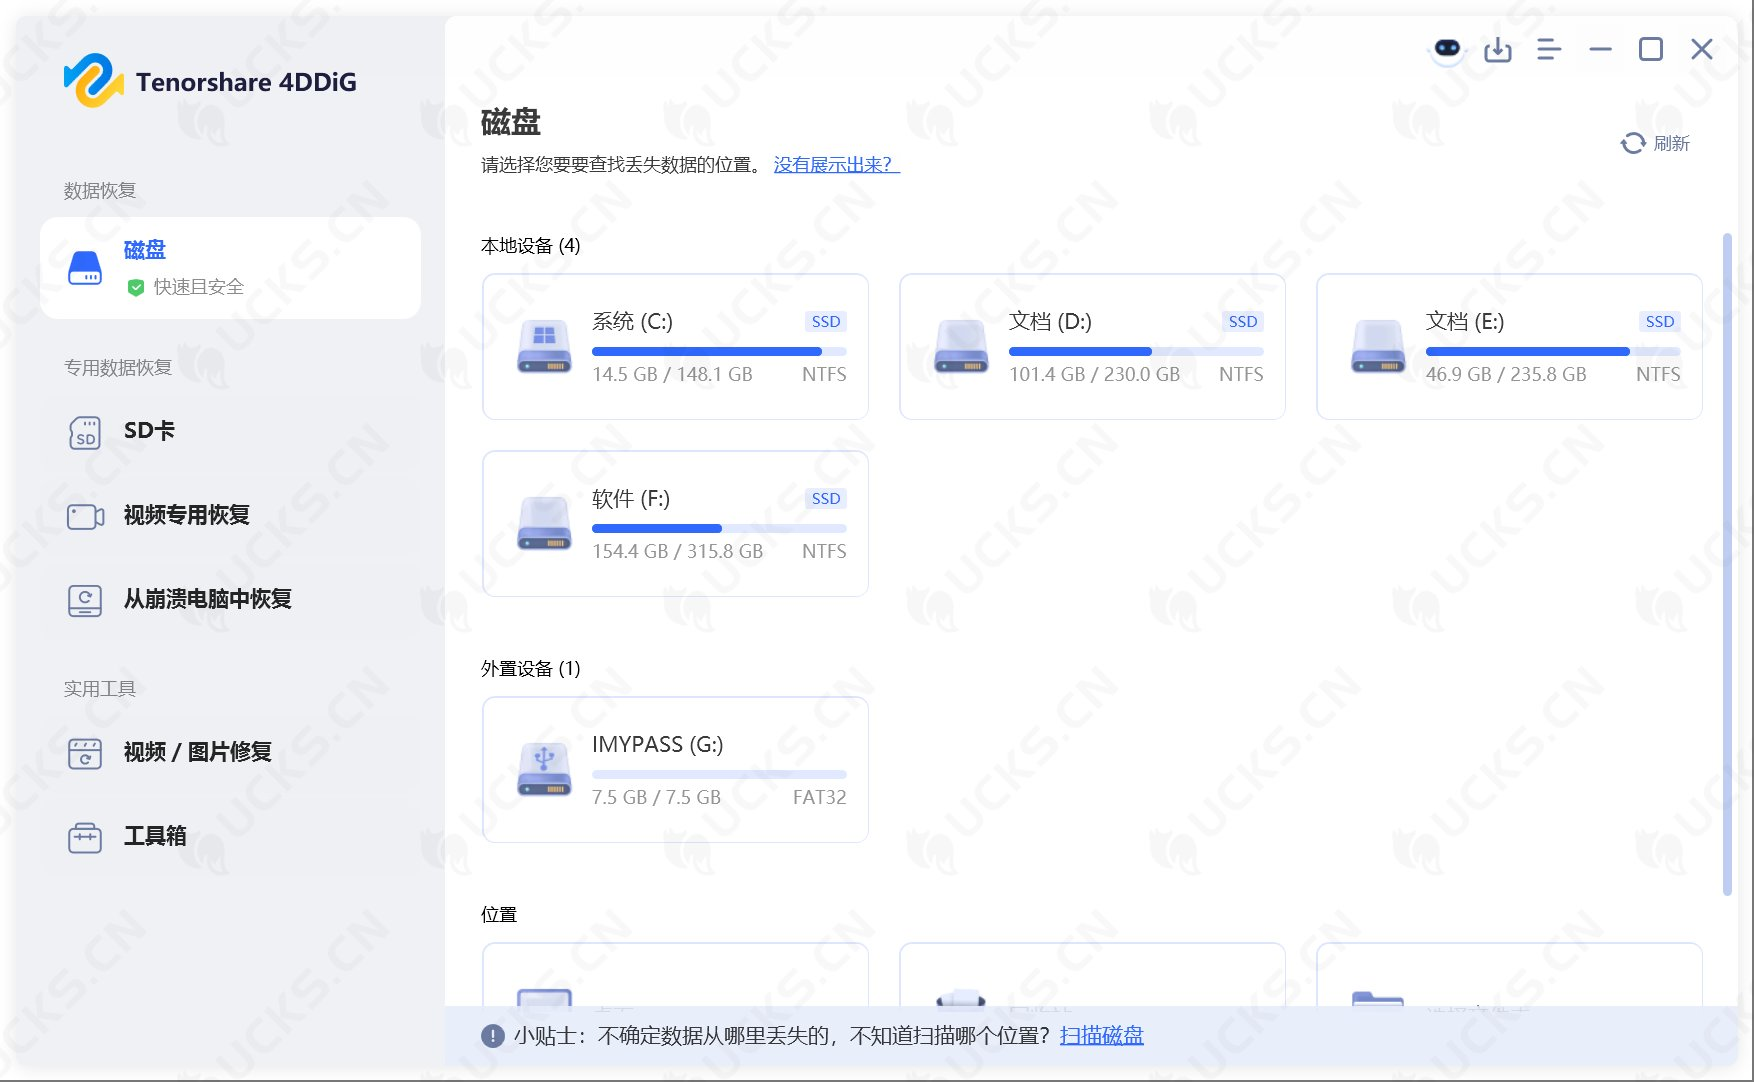This screenshot has width=1754, height=1082.
Task: Select the 系统 (C:) drive name
Action: pos(632,321)
